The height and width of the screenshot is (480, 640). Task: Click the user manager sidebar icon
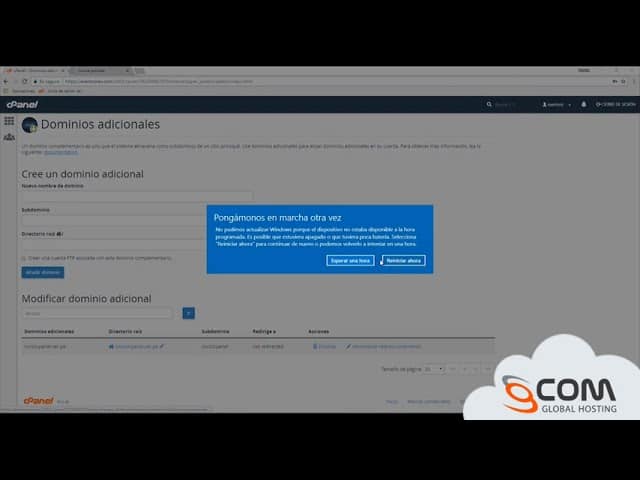9,136
